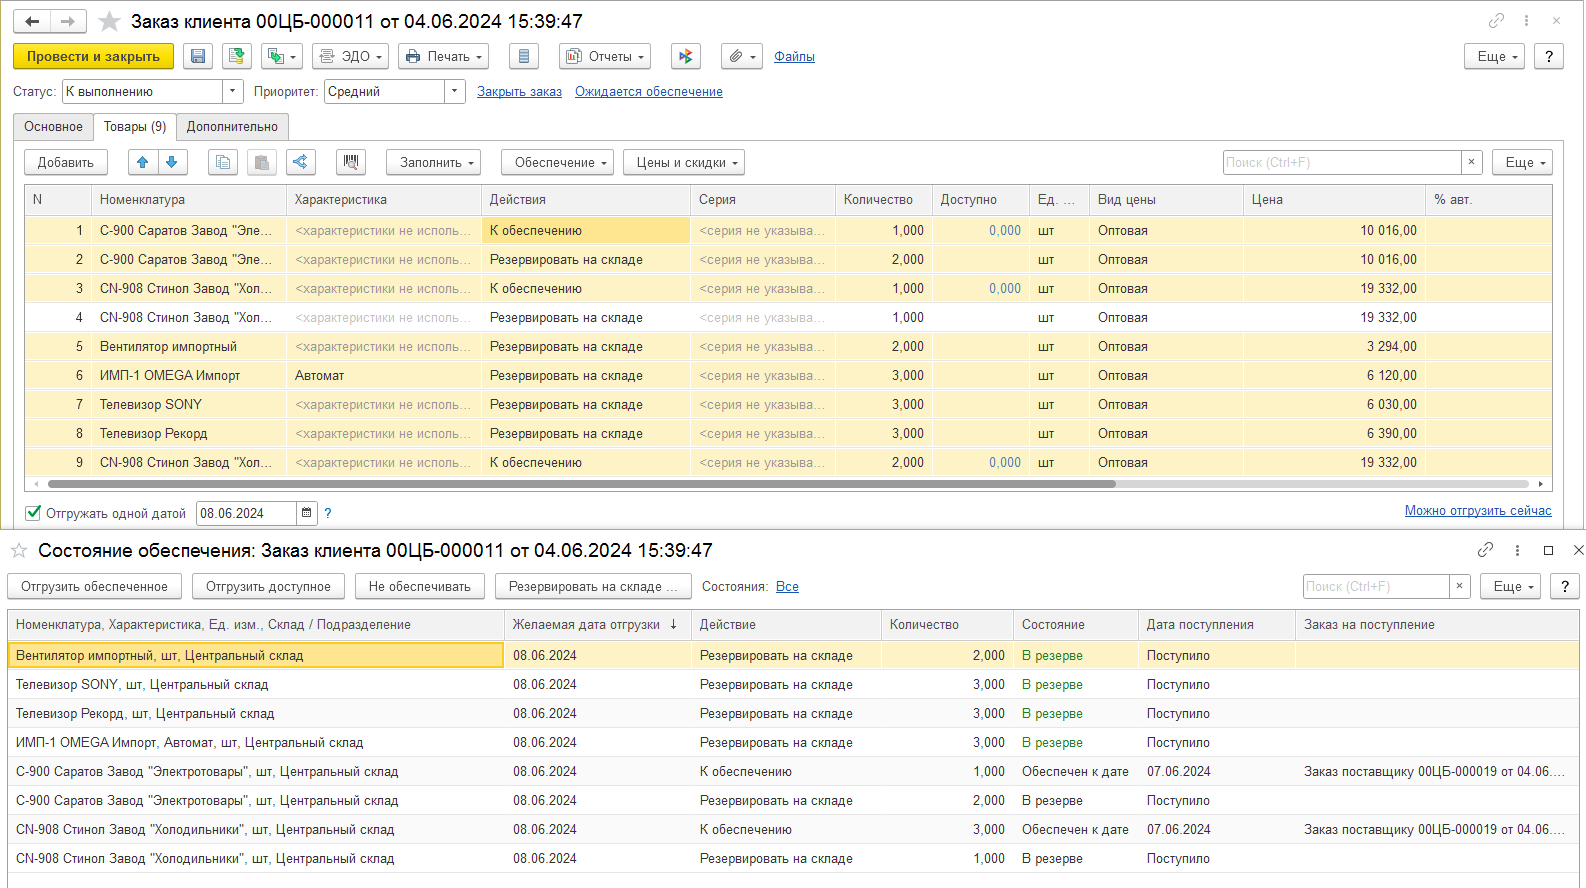Open calendar picker for shipping date
The width and height of the screenshot is (1586, 888).
point(307,513)
